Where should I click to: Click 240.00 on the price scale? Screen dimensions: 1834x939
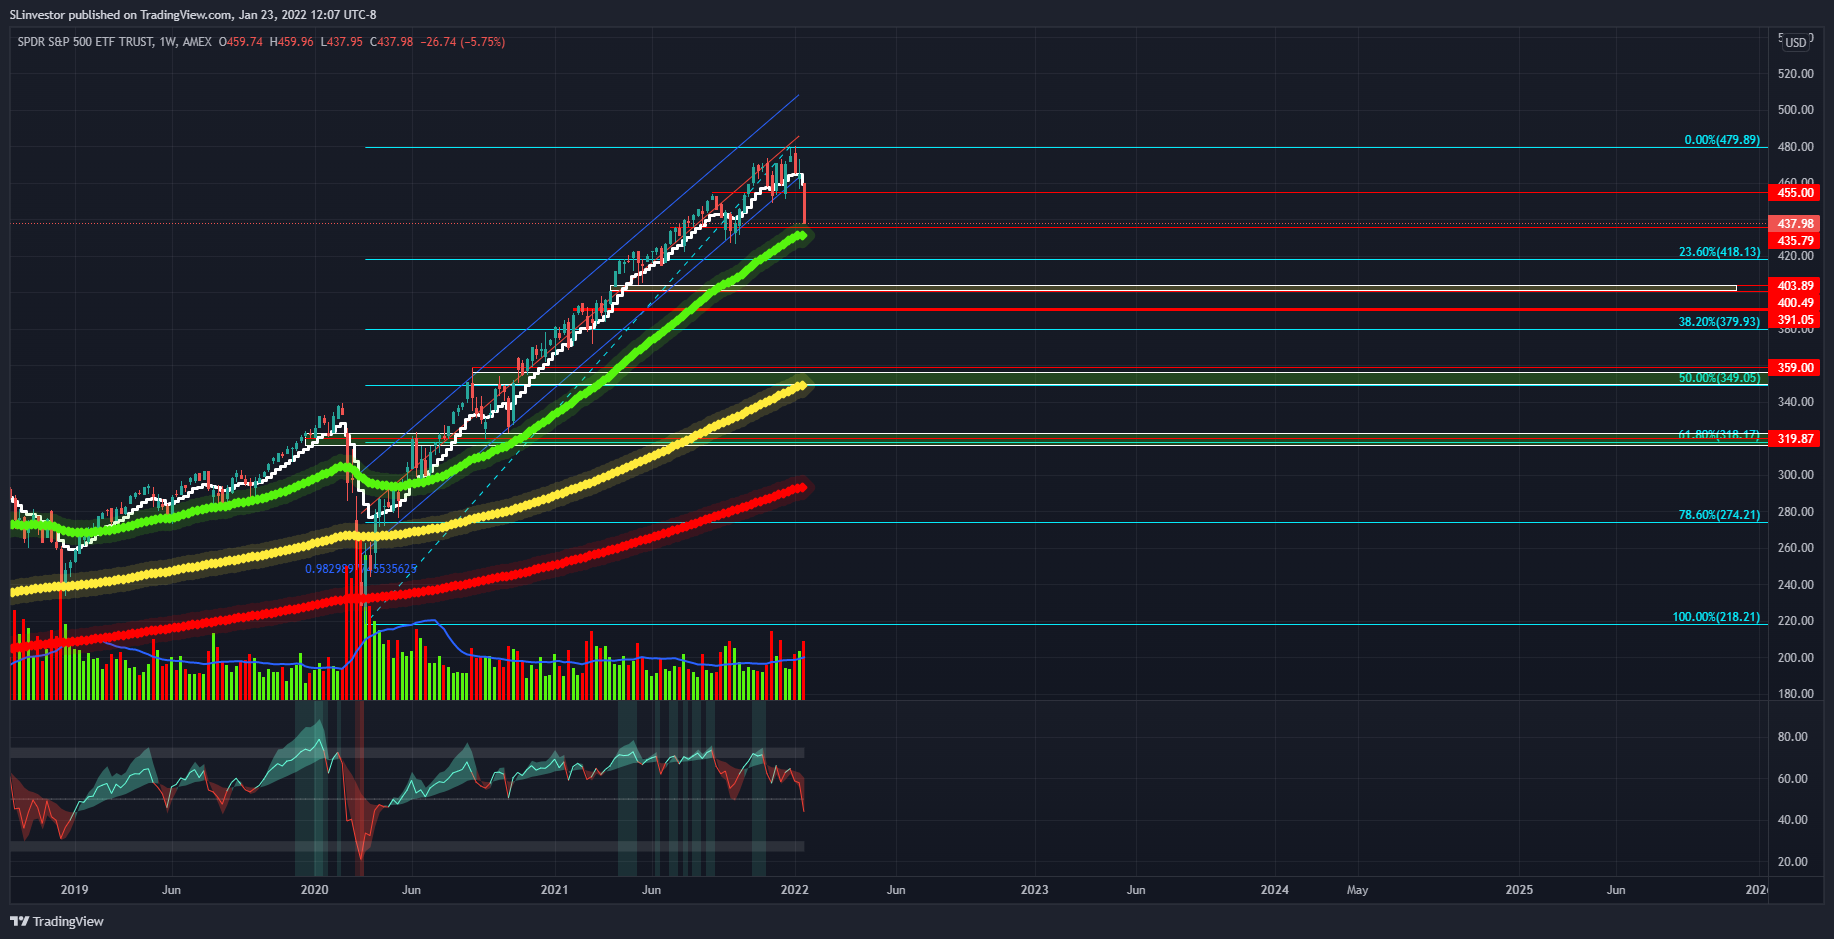coord(1796,585)
